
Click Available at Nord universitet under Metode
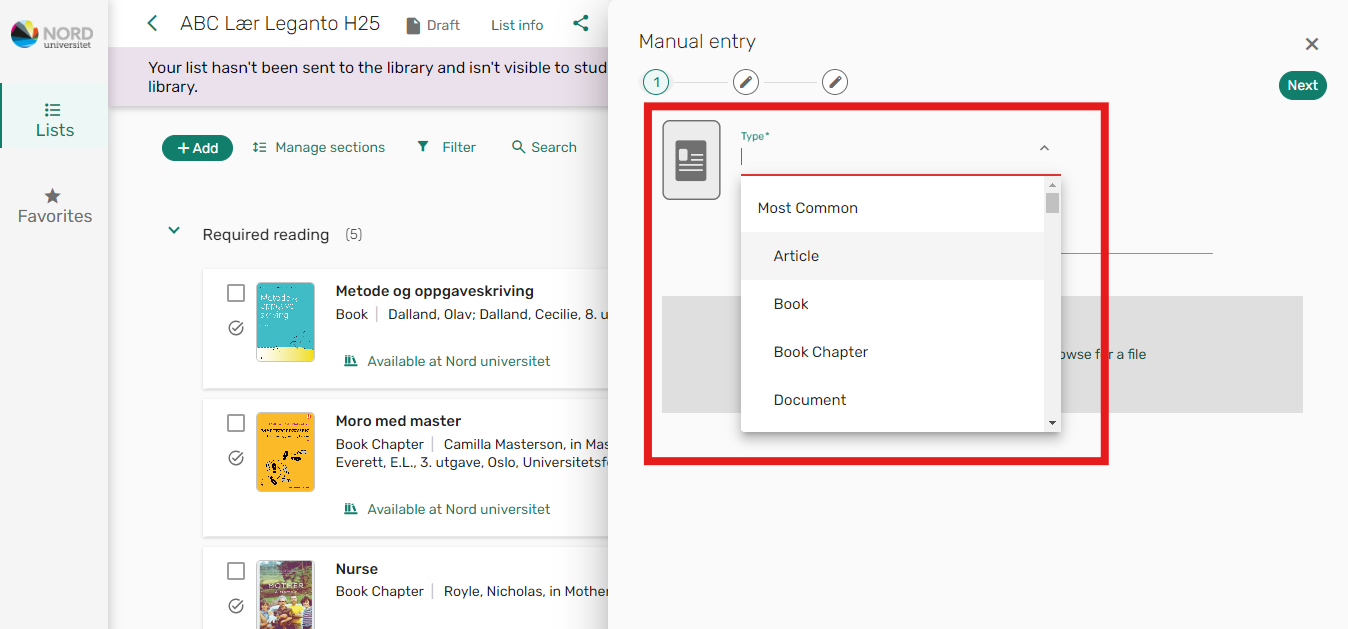(x=459, y=361)
